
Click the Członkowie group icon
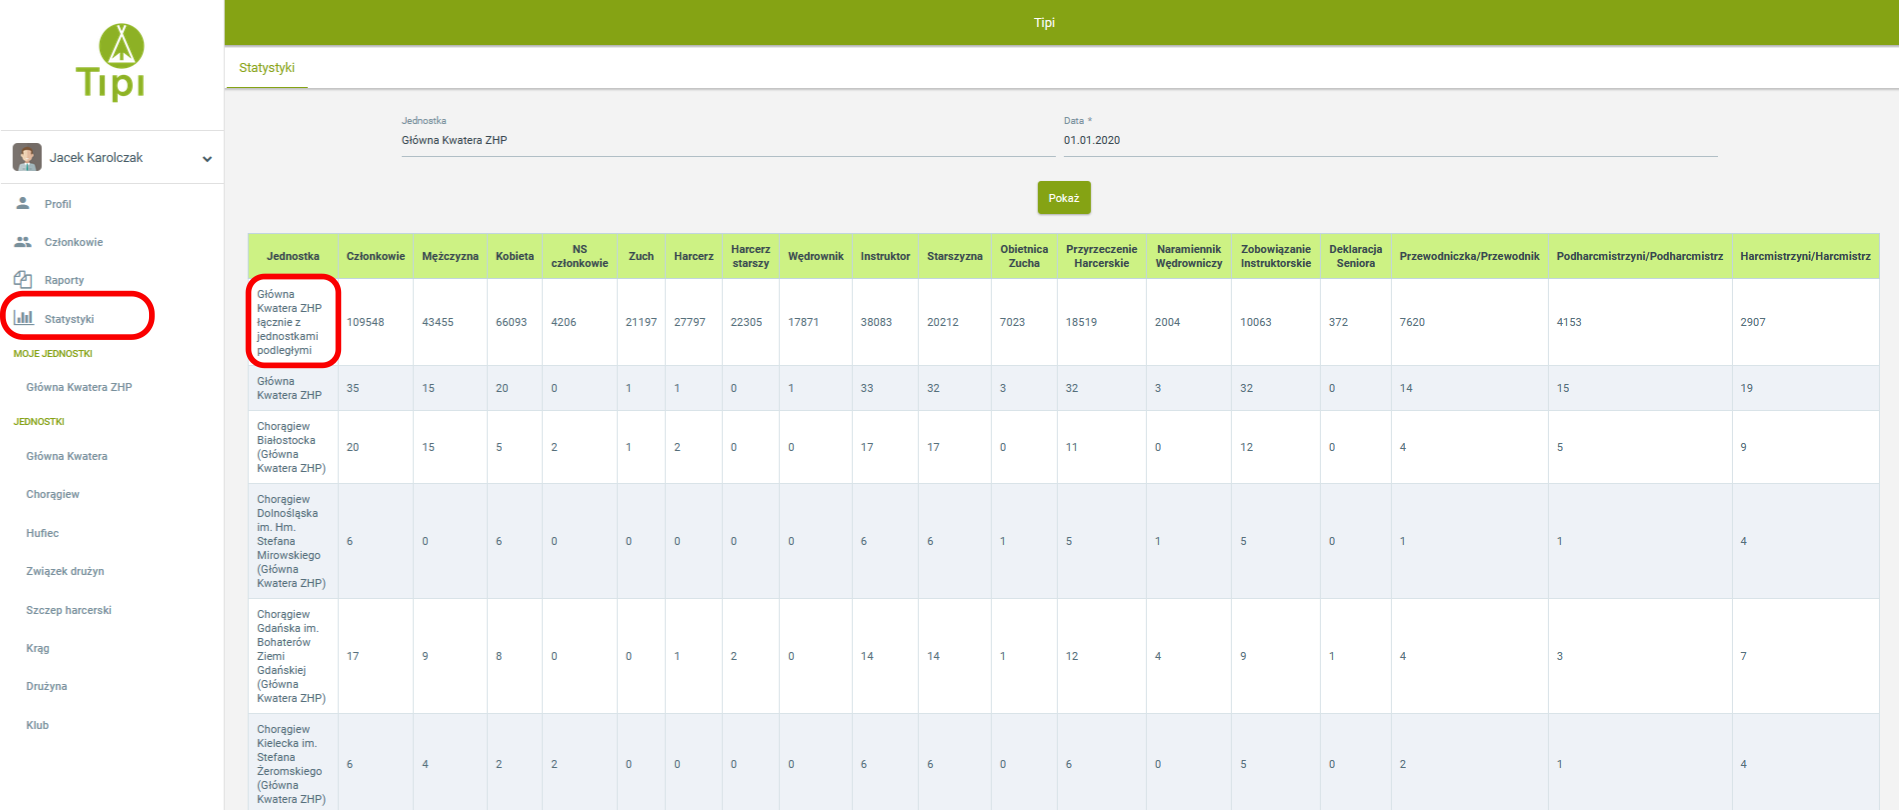pos(23,242)
